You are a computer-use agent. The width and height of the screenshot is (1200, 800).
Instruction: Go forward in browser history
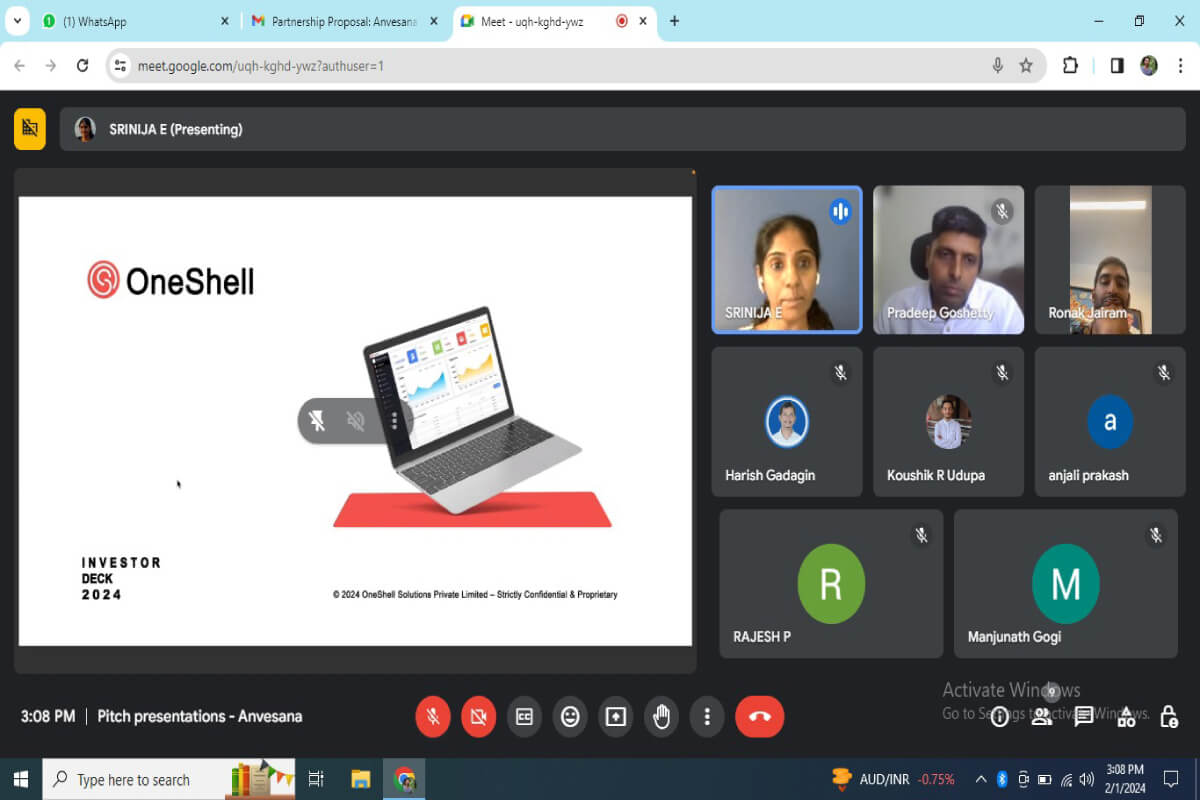(51, 66)
